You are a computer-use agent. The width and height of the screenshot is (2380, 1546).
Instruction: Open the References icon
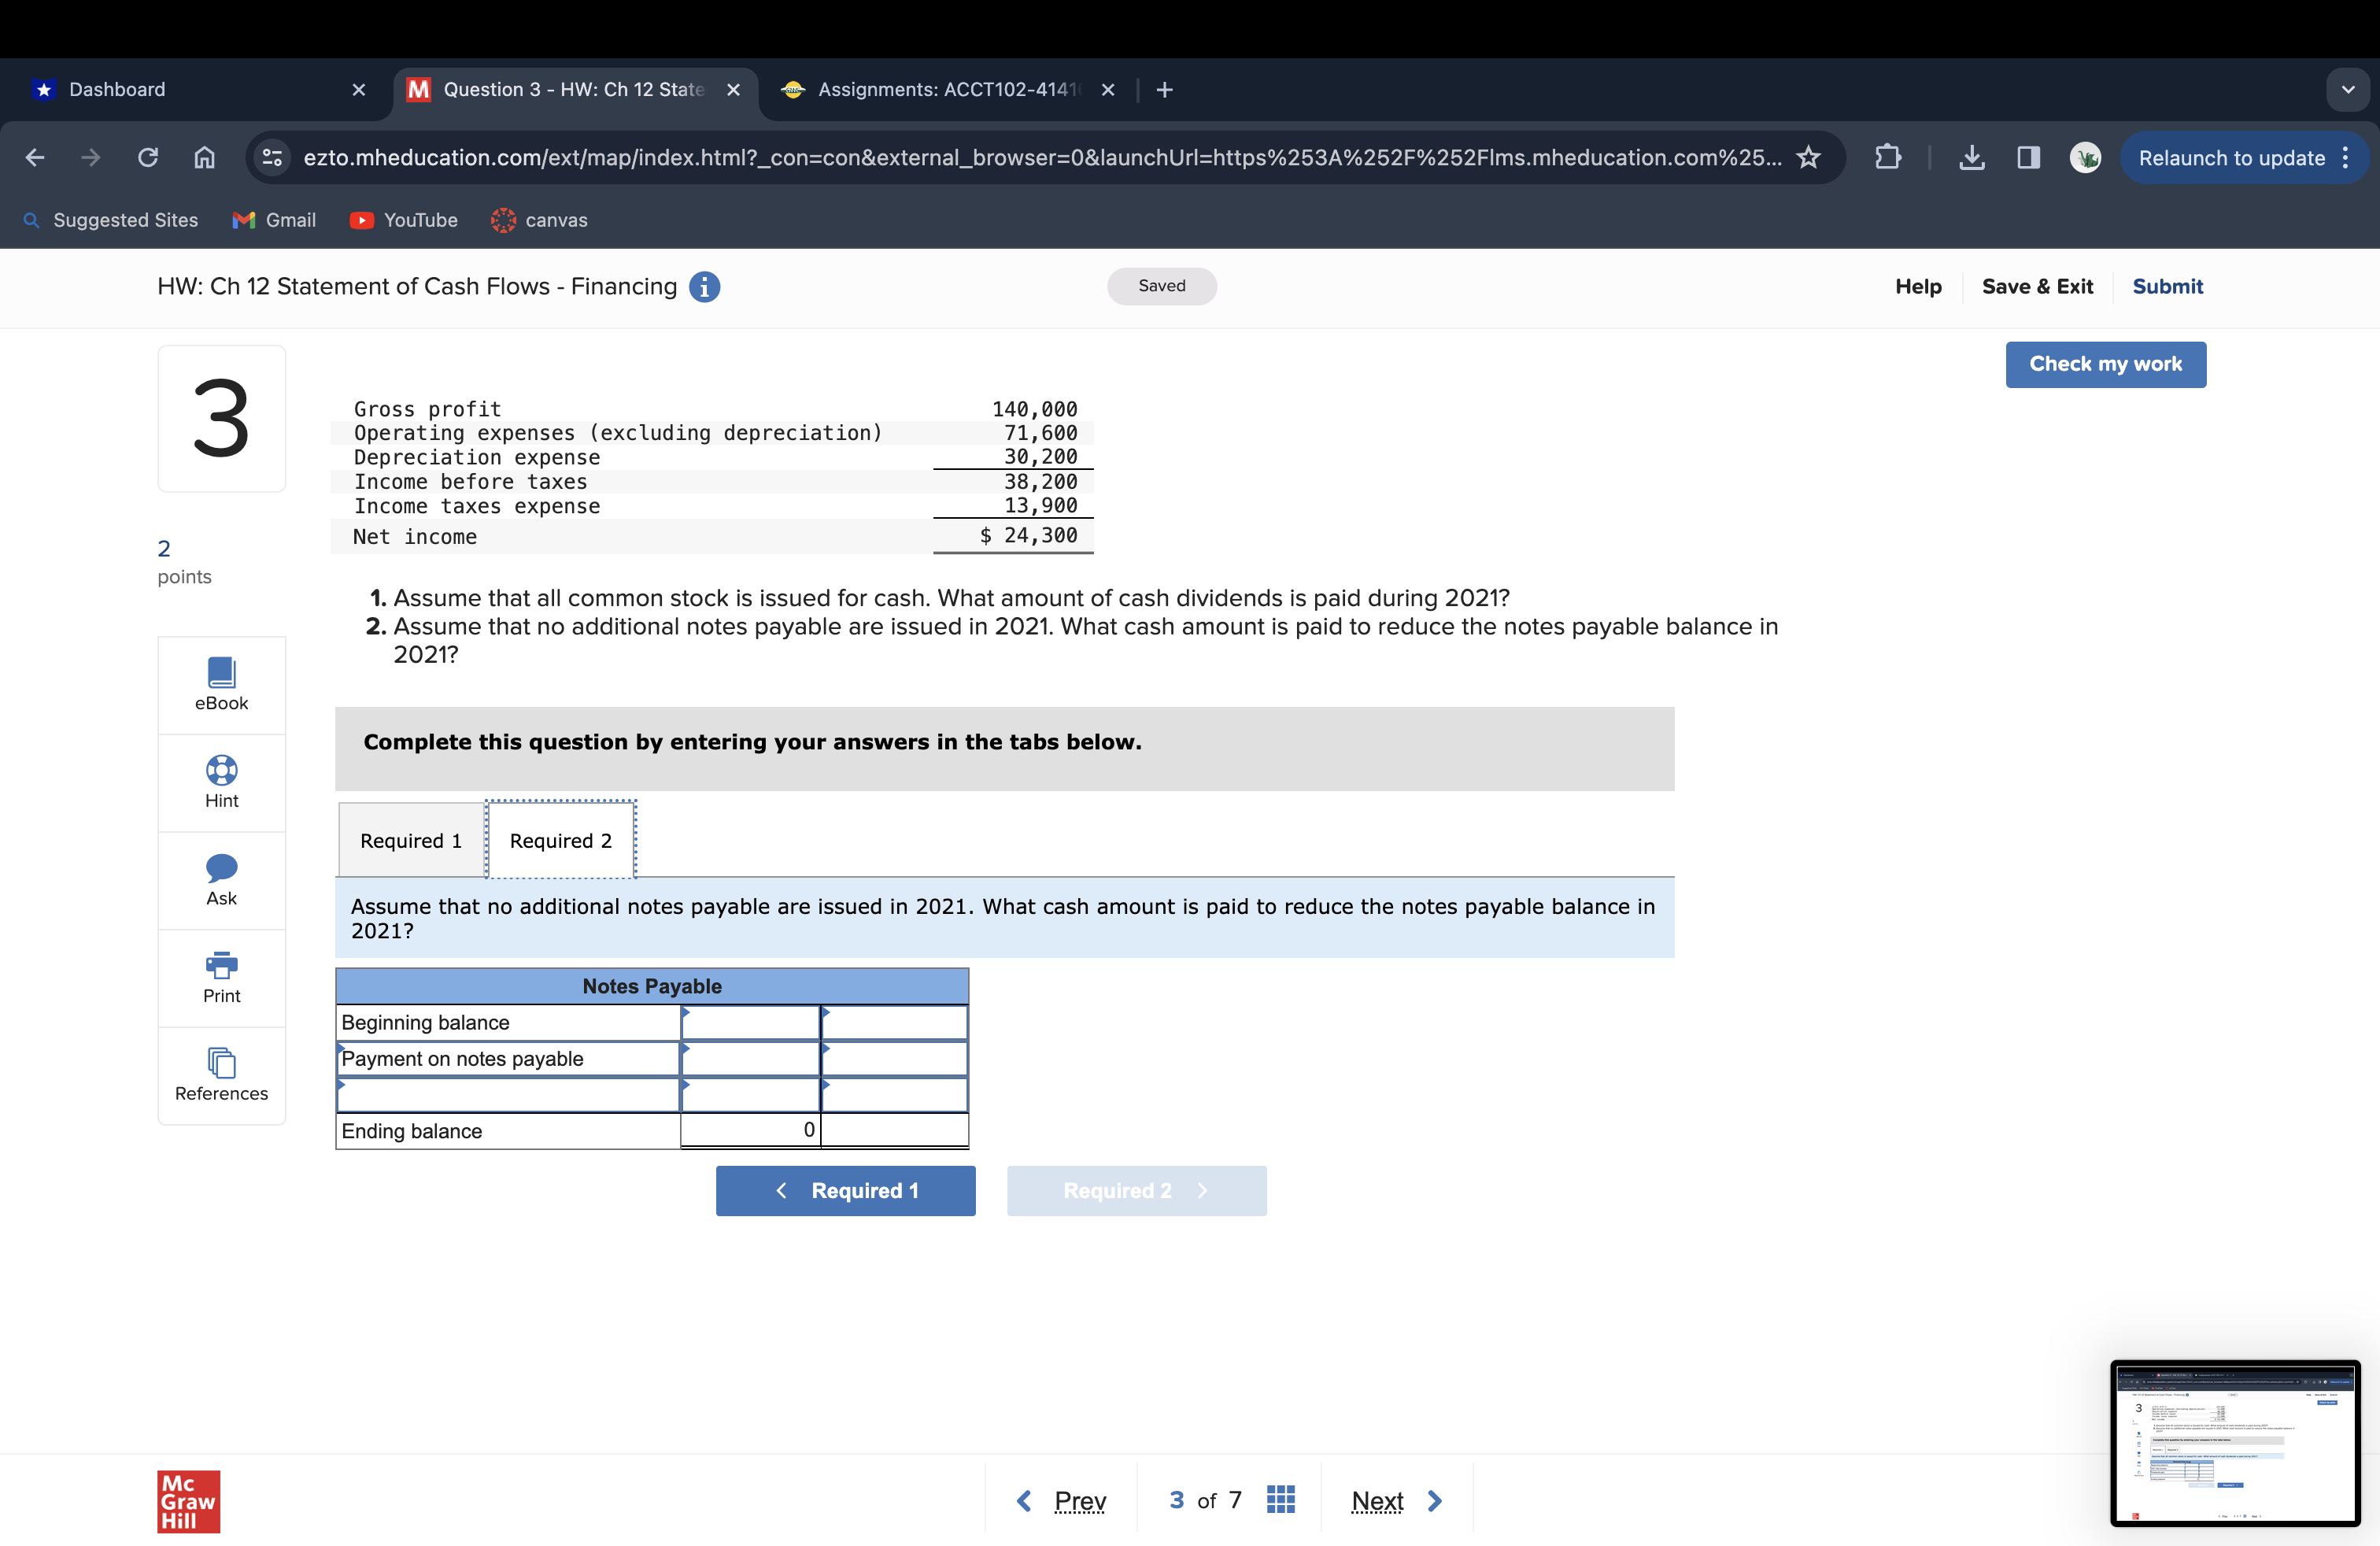click(x=221, y=1062)
